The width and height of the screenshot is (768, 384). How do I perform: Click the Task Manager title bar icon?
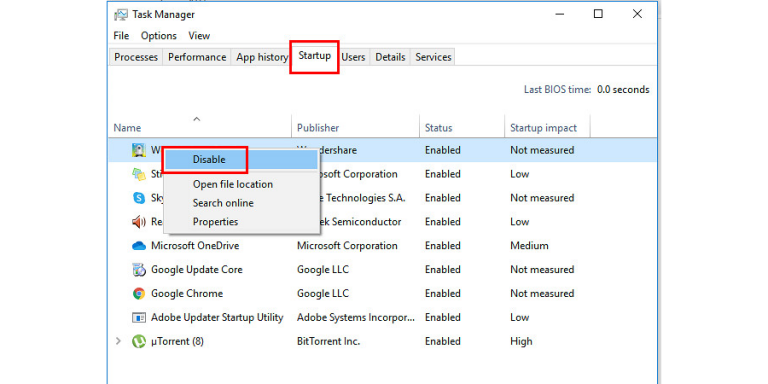pos(120,15)
